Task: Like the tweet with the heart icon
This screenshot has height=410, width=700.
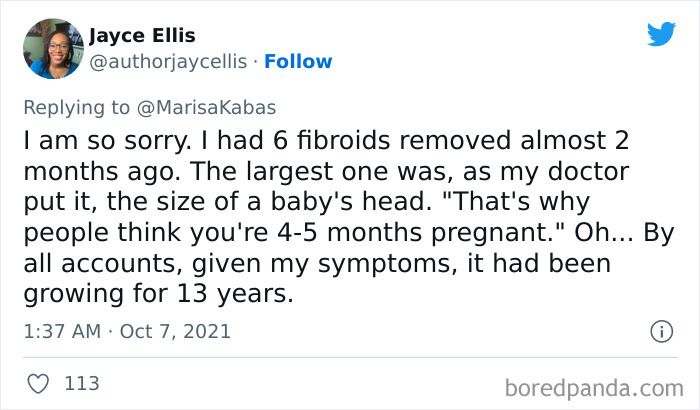Action: pos(39,383)
